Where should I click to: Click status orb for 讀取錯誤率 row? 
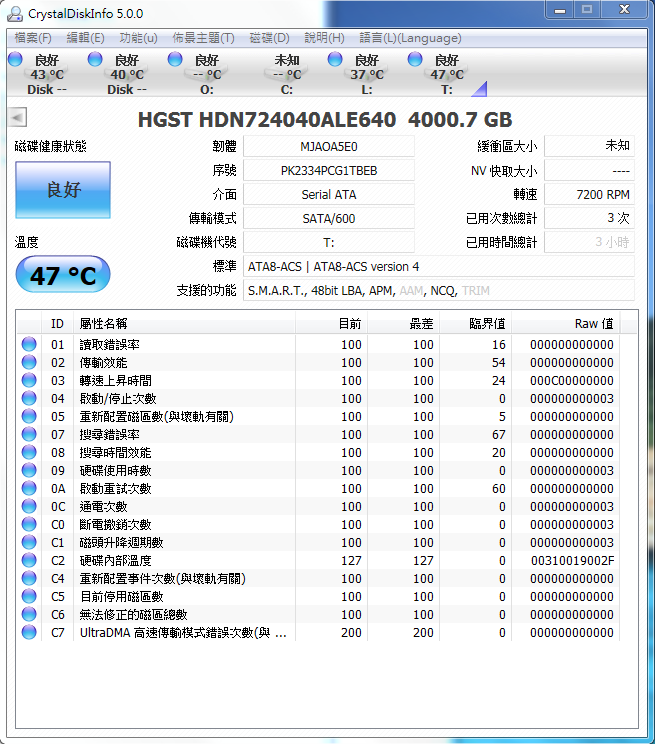(29, 344)
